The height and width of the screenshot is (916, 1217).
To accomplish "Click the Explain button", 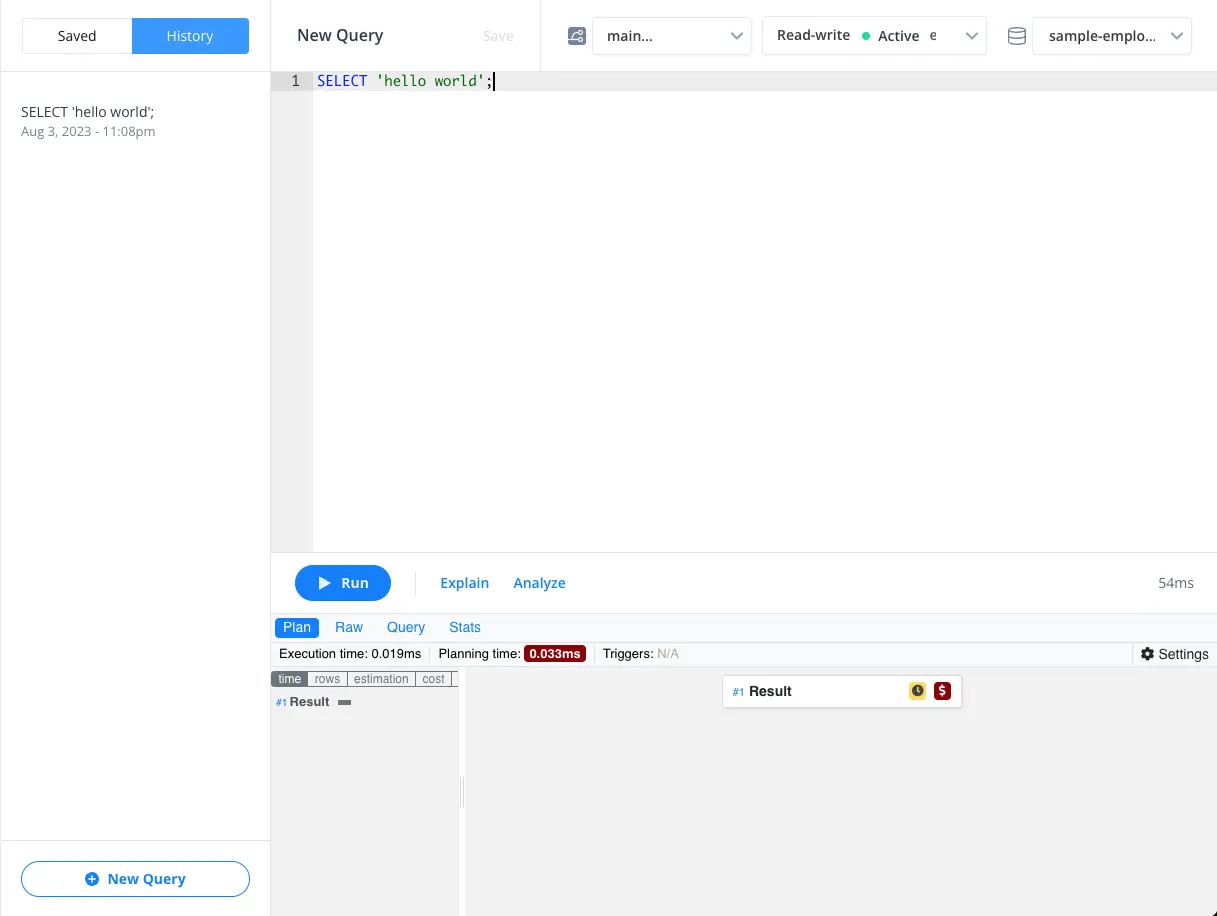I will [464, 583].
